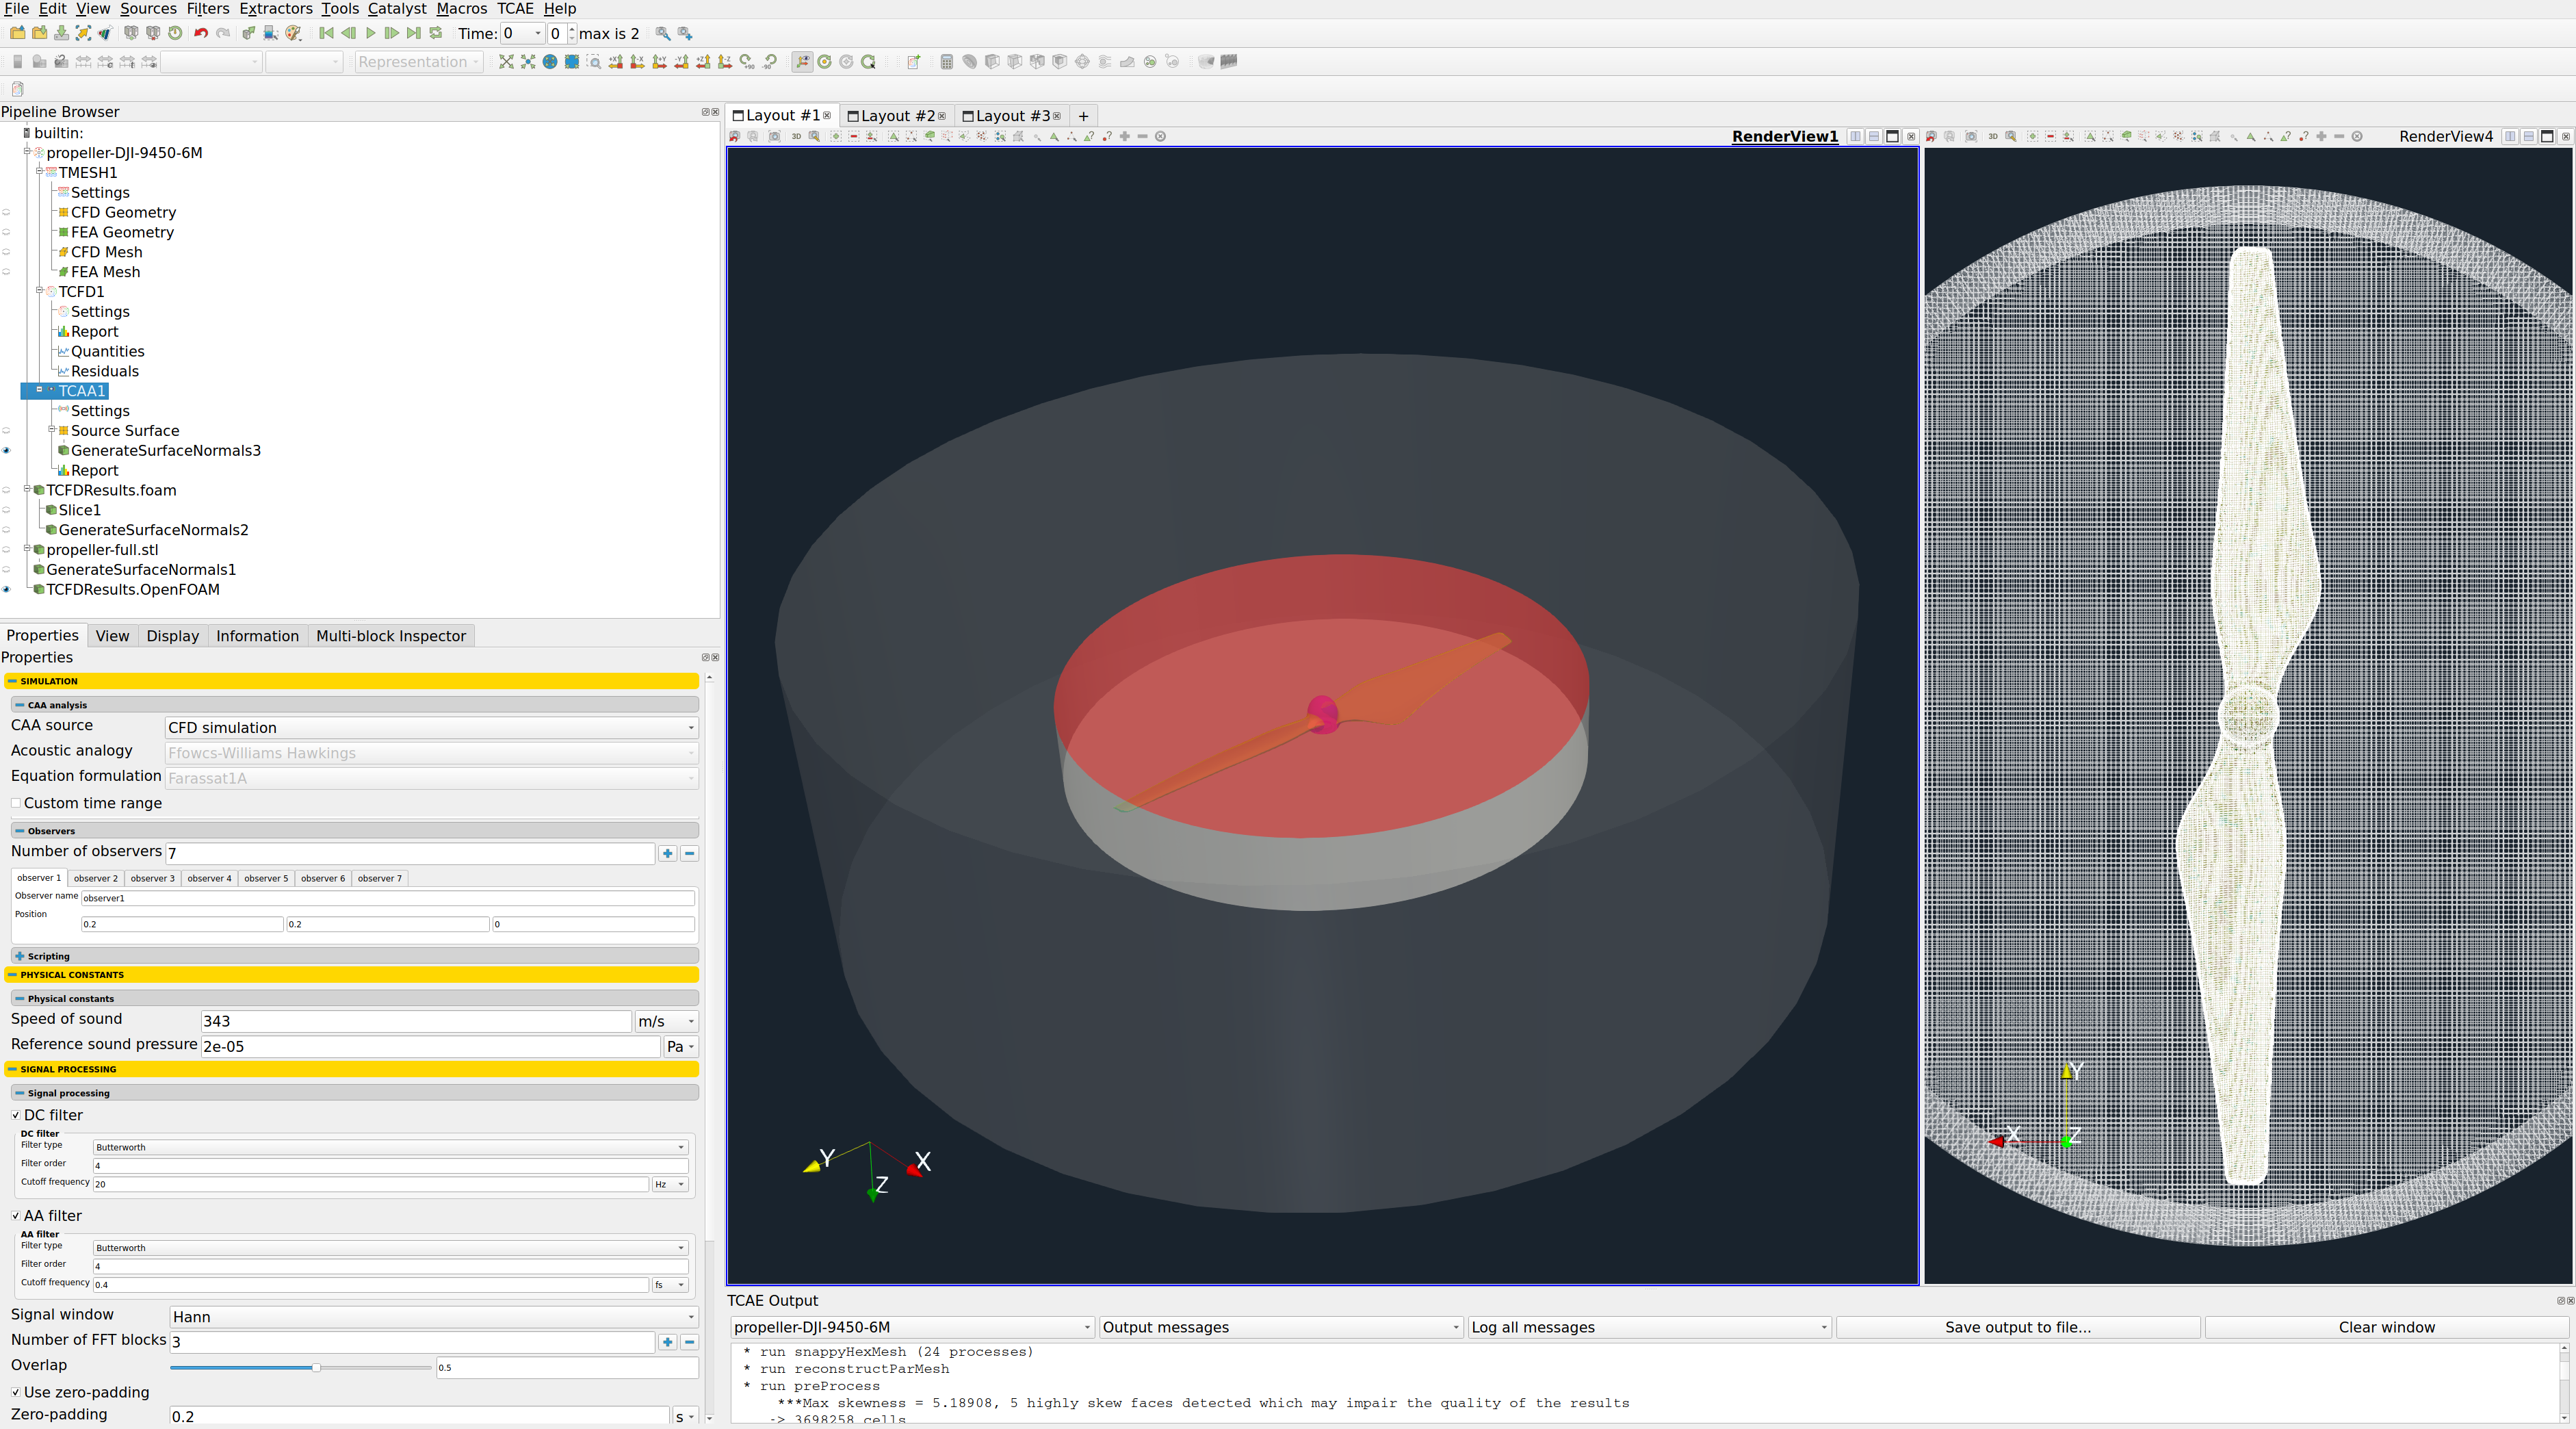The width and height of the screenshot is (2576, 1429).
Task: Open the Log all messages dropdown
Action: tap(1649, 1327)
